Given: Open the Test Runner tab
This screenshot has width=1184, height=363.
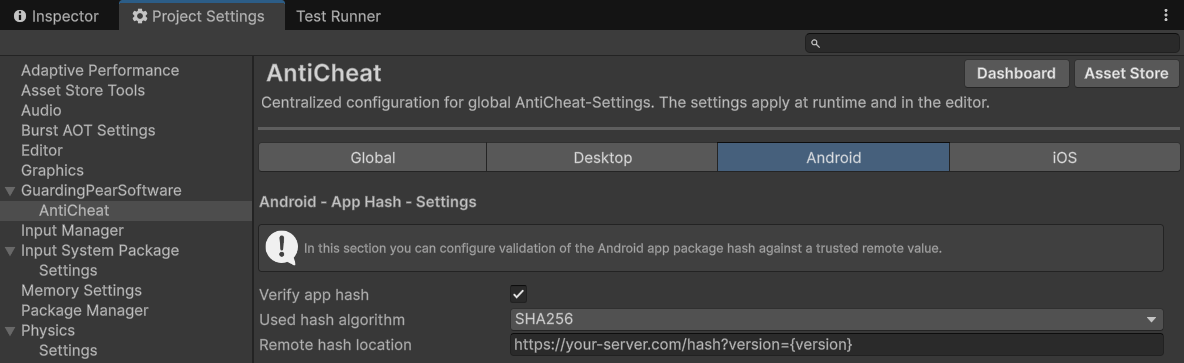Looking at the screenshot, I should pos(338,16).
